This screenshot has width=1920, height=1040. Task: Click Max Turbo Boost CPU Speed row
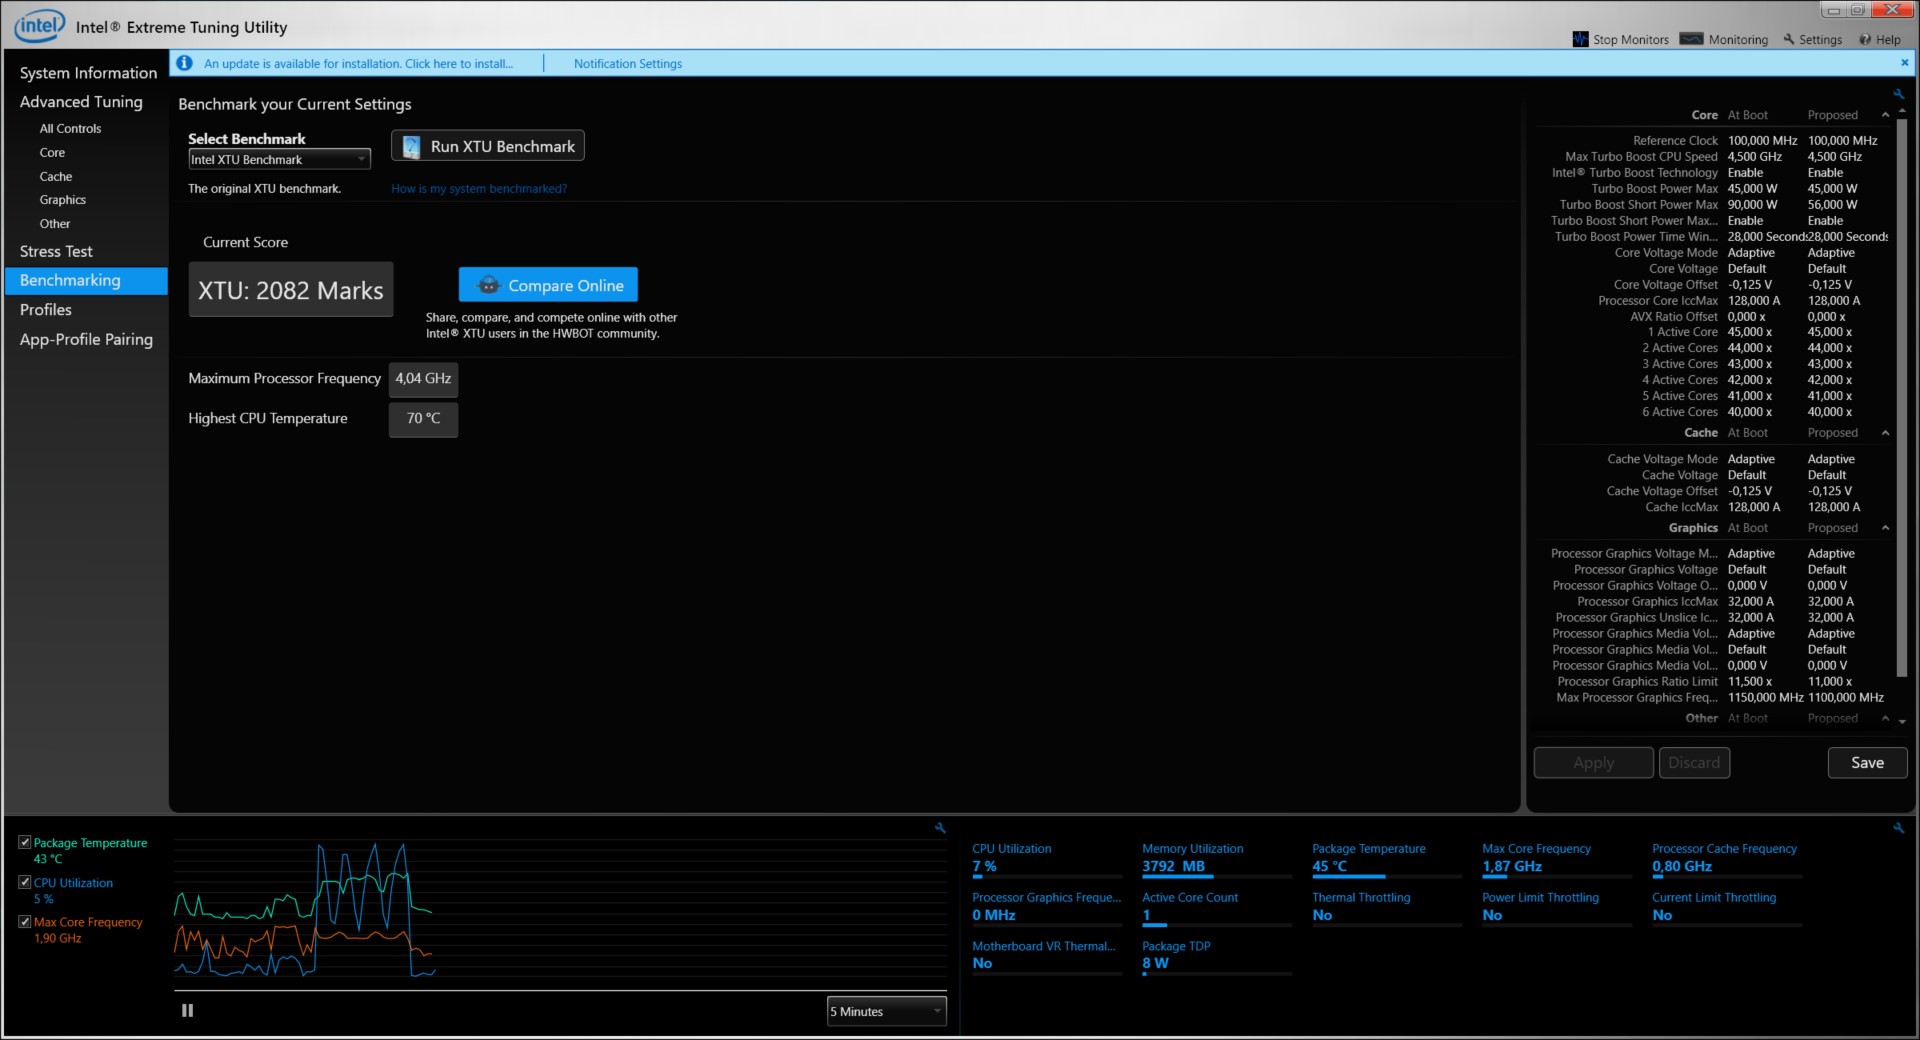pos(1712,157)
